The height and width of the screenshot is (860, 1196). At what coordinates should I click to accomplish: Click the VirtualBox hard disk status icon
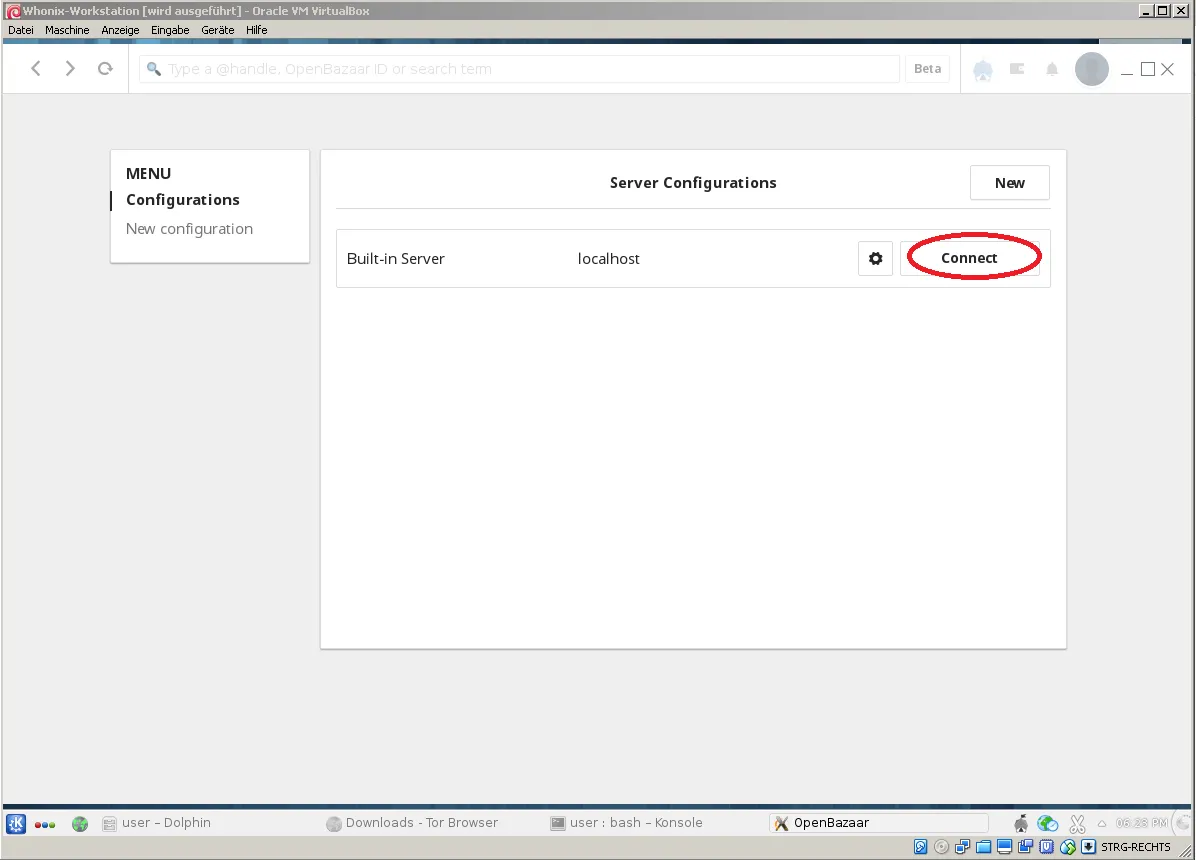pos(921,846)
